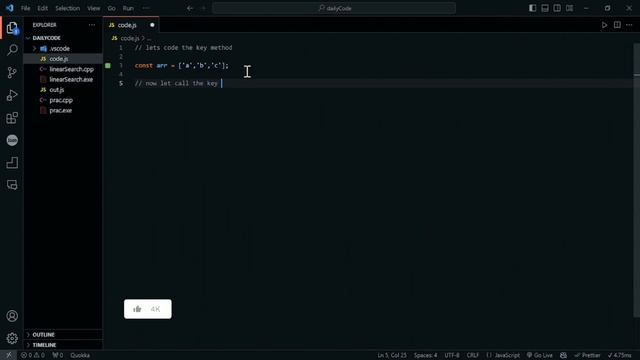Click Ln 5, Col 25 cursor position

pyautogui.click(x=392, y=355)
